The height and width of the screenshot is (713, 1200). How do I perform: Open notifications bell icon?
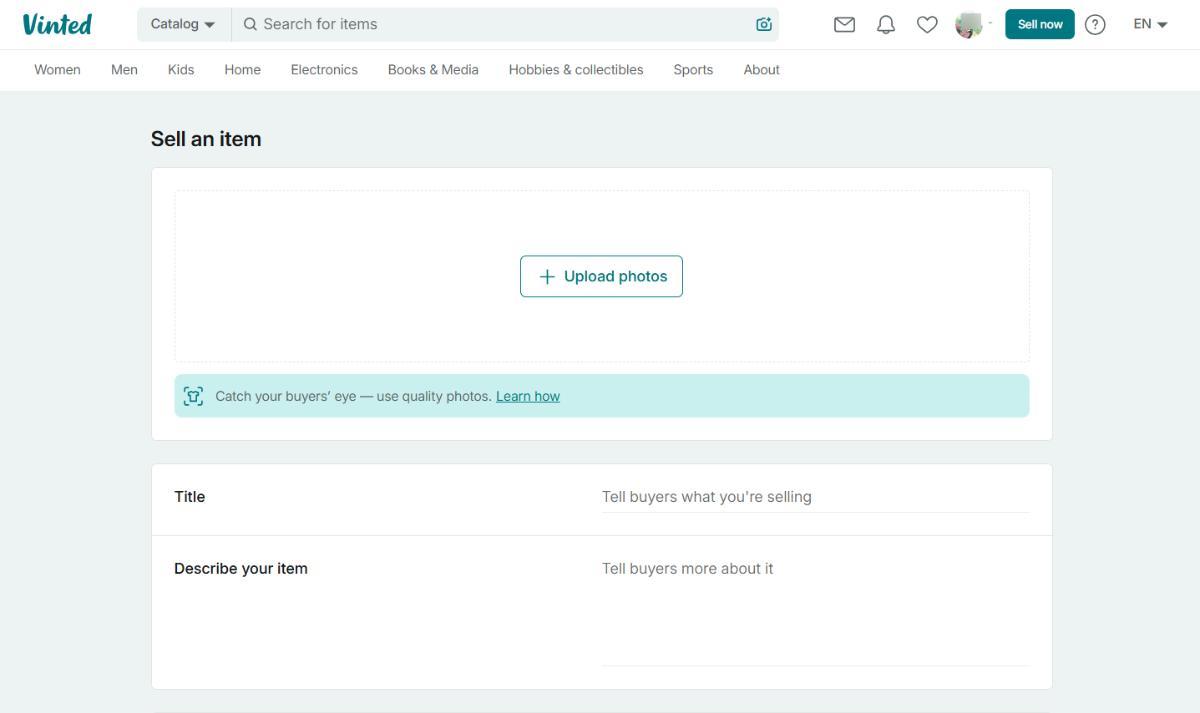[886, 24]
